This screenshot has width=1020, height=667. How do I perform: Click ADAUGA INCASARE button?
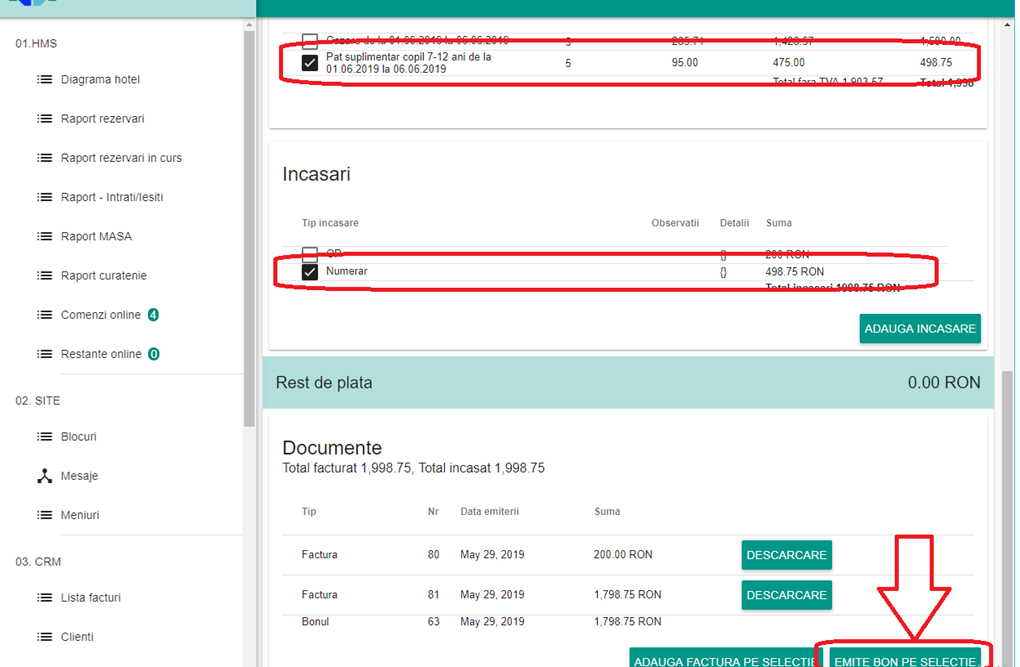coord(920,329)
